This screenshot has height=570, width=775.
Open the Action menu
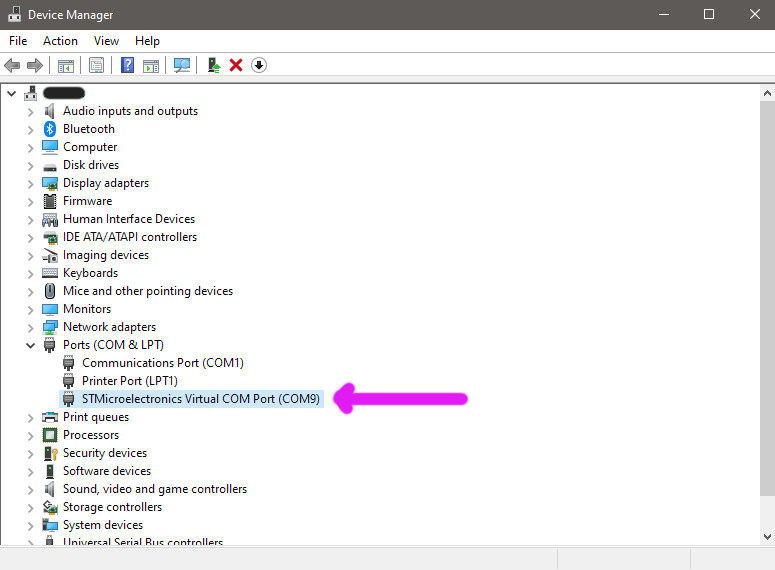click(x=60, y=41)
